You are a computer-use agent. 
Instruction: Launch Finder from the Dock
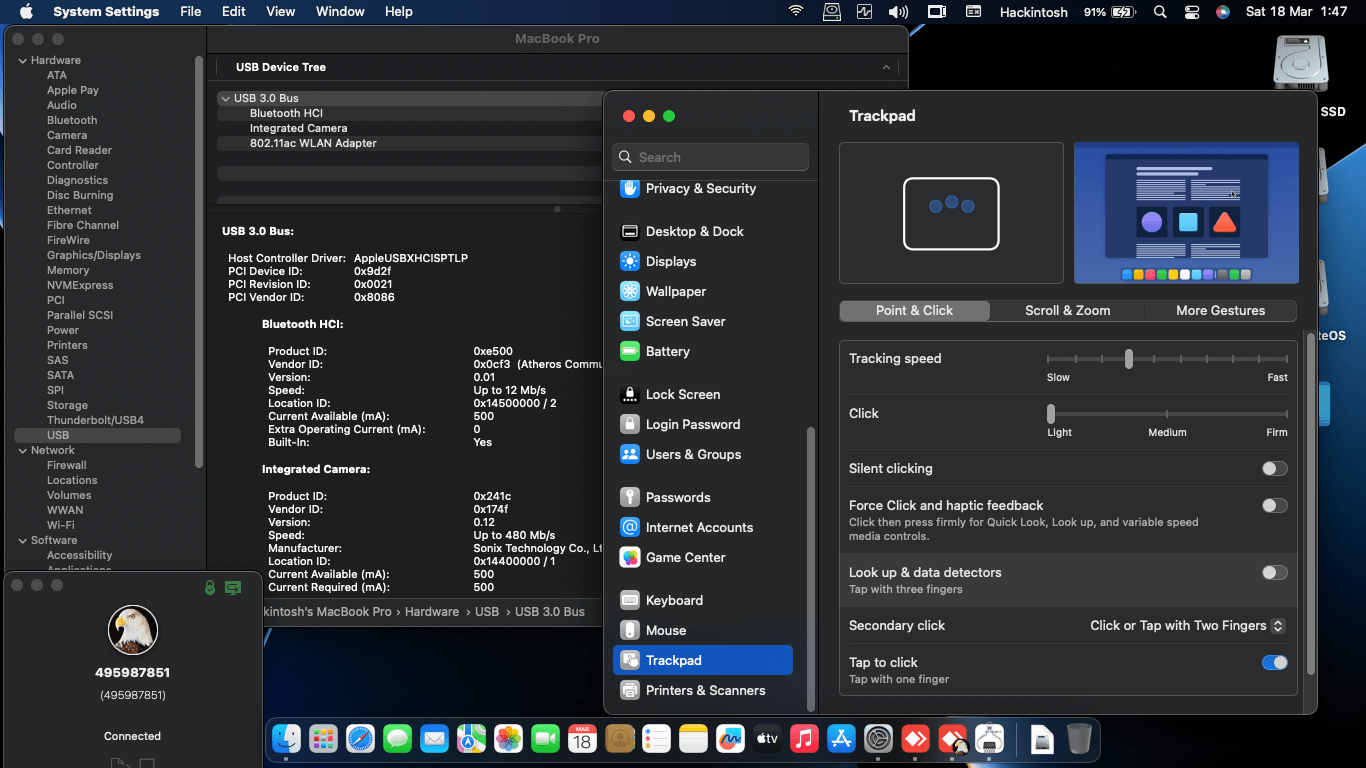(x=287, y=739)
